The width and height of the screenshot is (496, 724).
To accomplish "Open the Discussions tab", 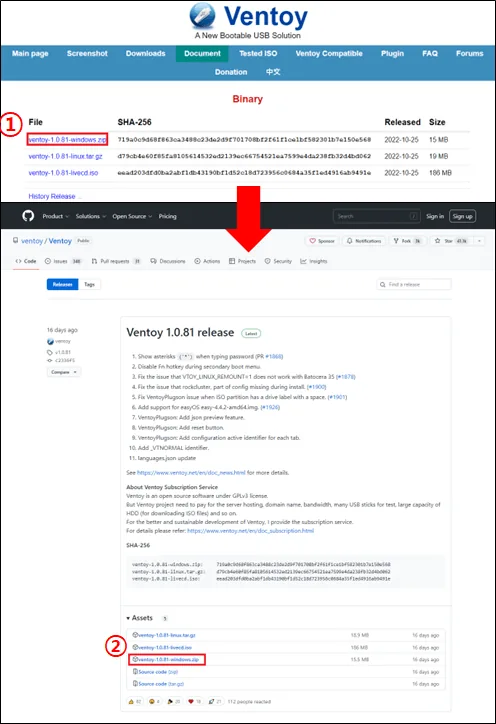I will (x=168, y=261).
